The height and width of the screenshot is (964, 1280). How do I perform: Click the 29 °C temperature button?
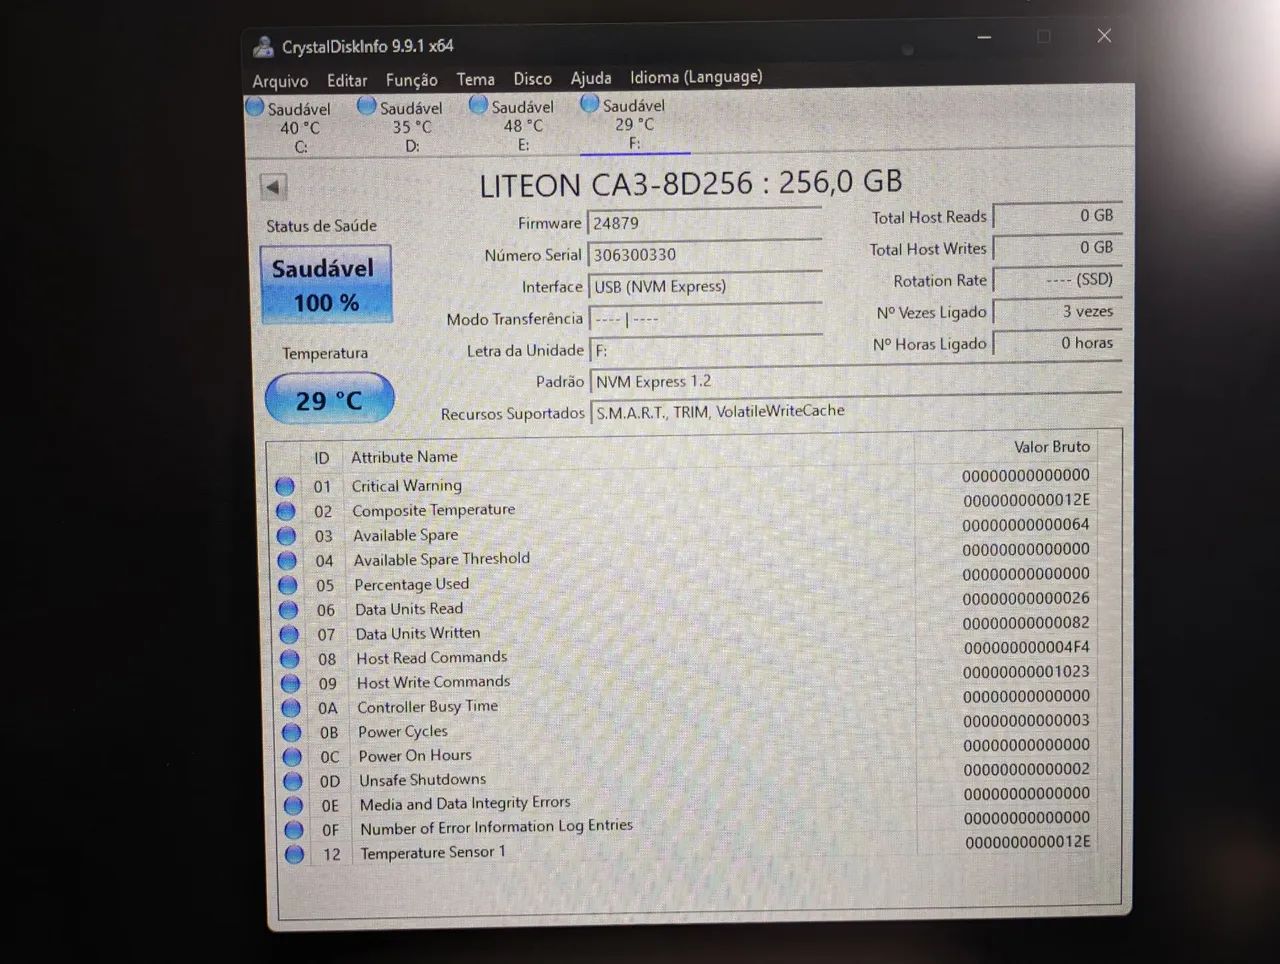[x=329, y=399]
